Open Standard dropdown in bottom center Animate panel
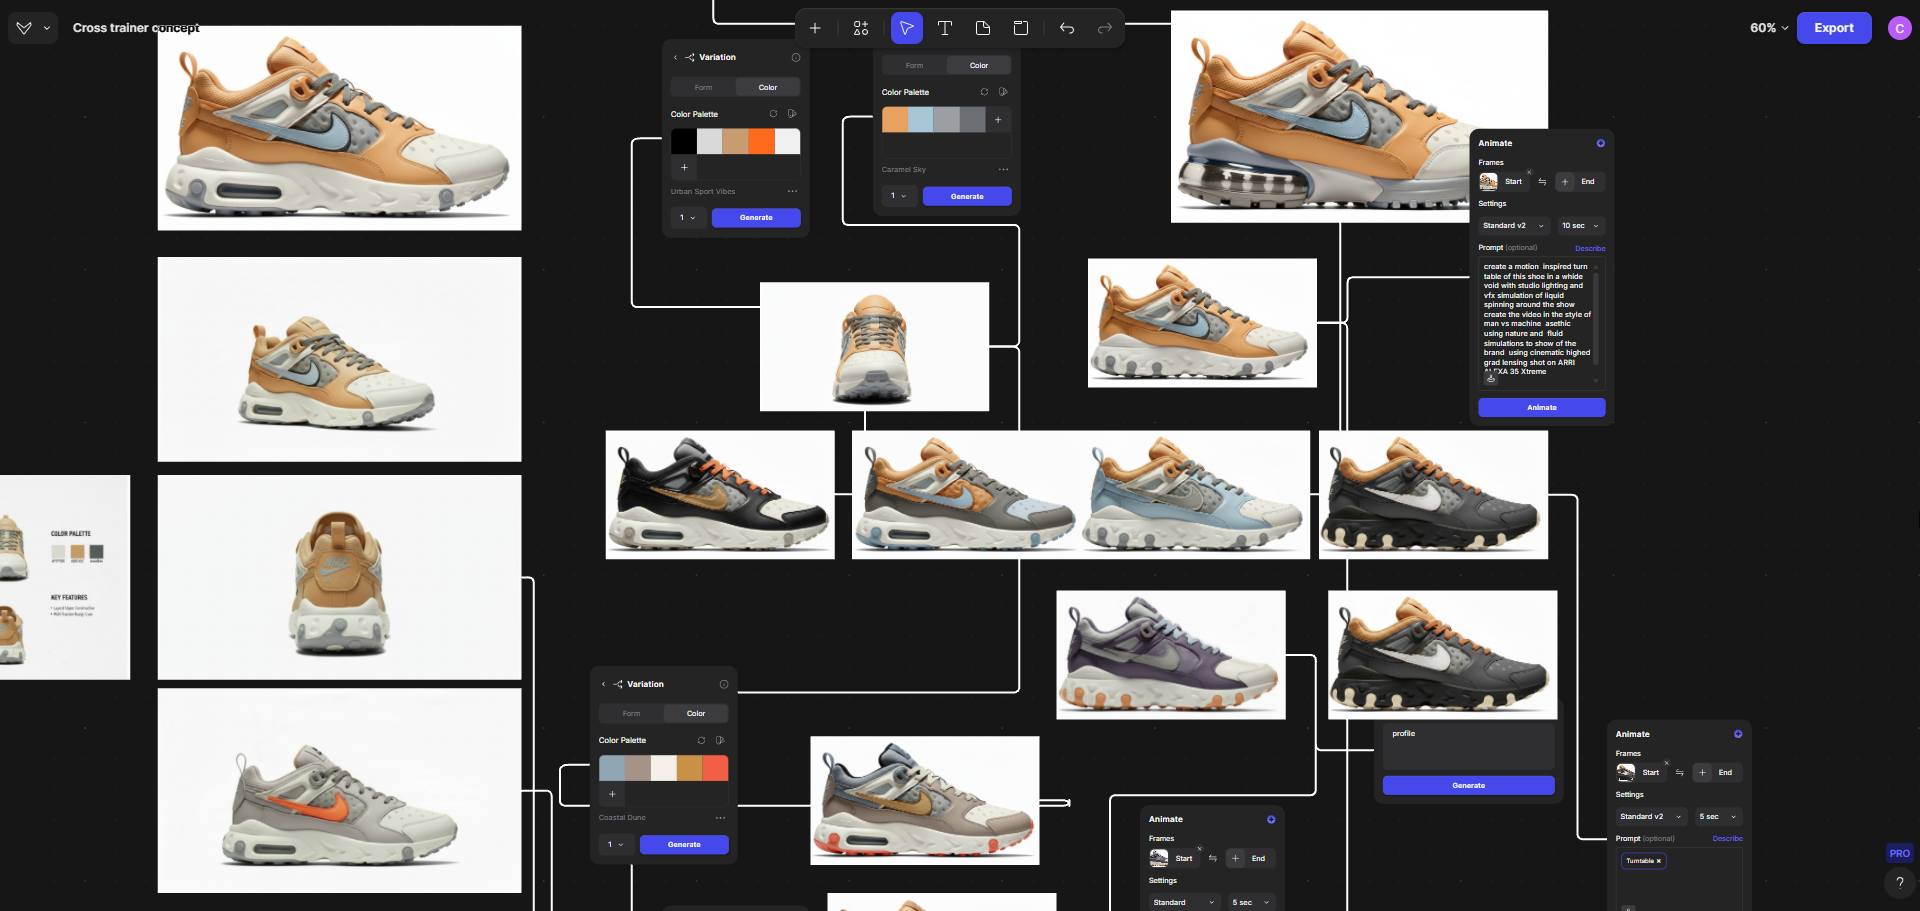The image size is (1920, 911). coord(1185,902)
